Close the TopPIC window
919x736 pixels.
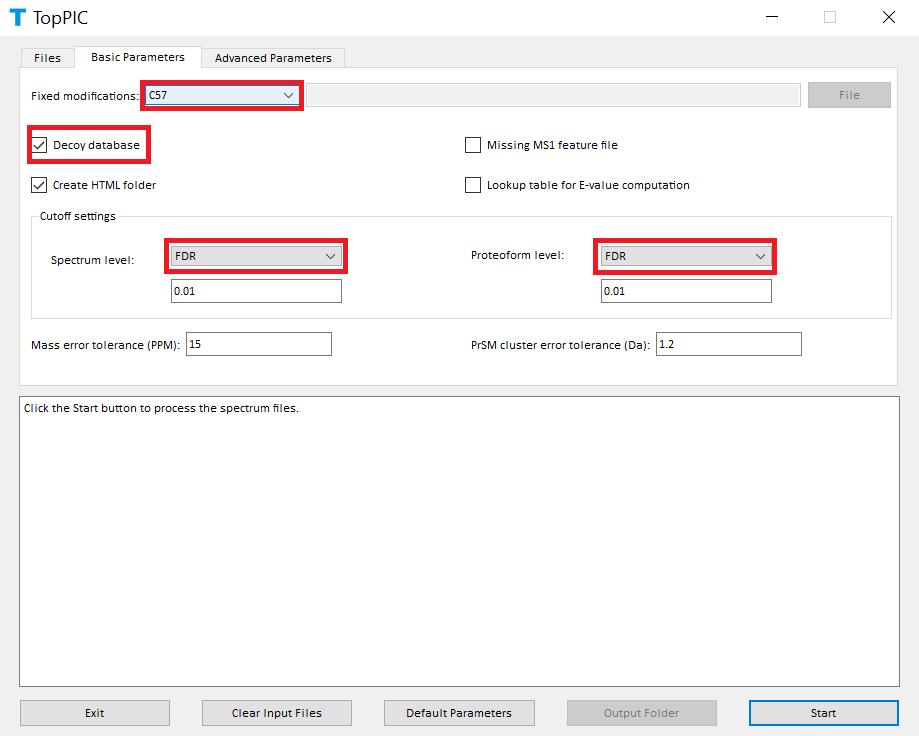coord(888,17)
